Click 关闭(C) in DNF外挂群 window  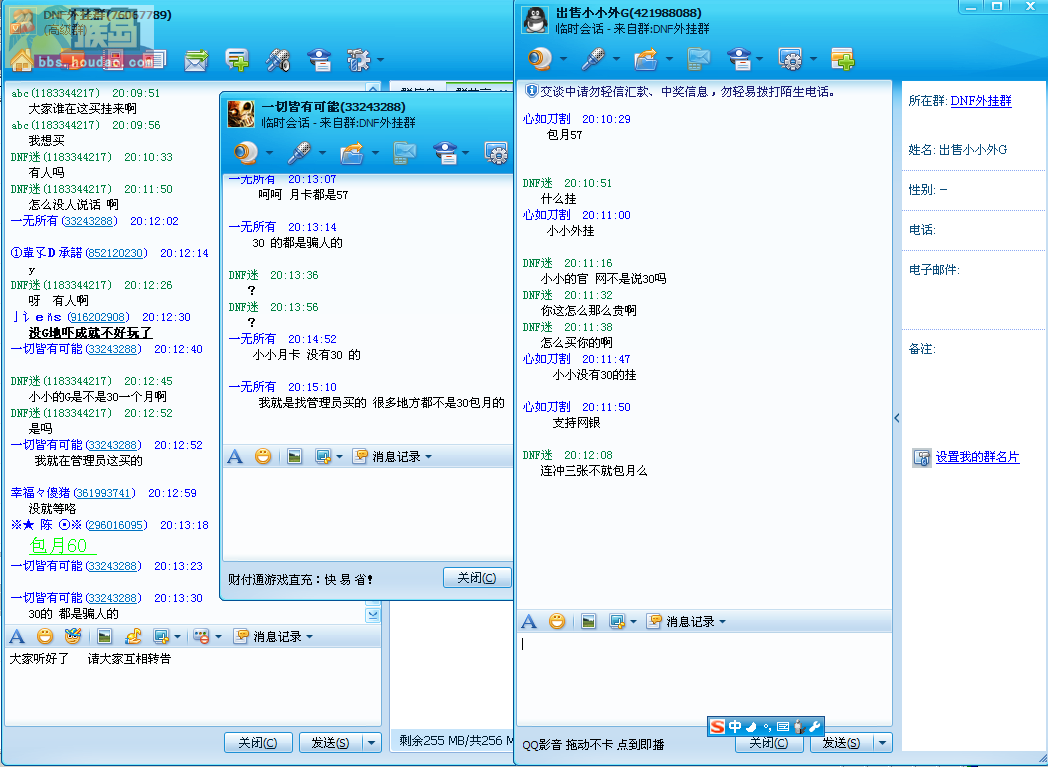click(258, 742)
